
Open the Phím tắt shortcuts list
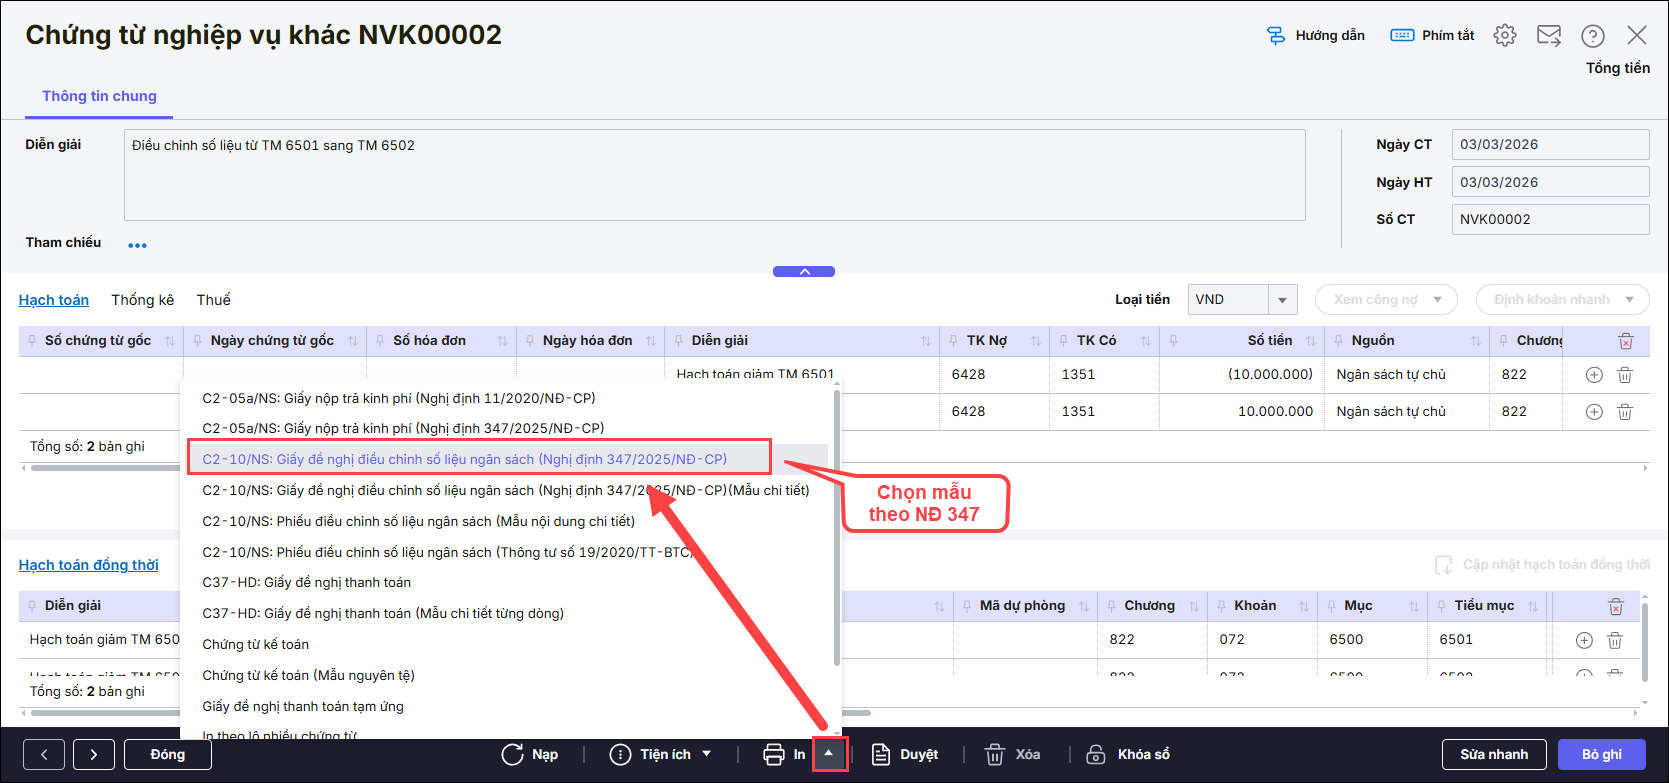(1432, 36)
